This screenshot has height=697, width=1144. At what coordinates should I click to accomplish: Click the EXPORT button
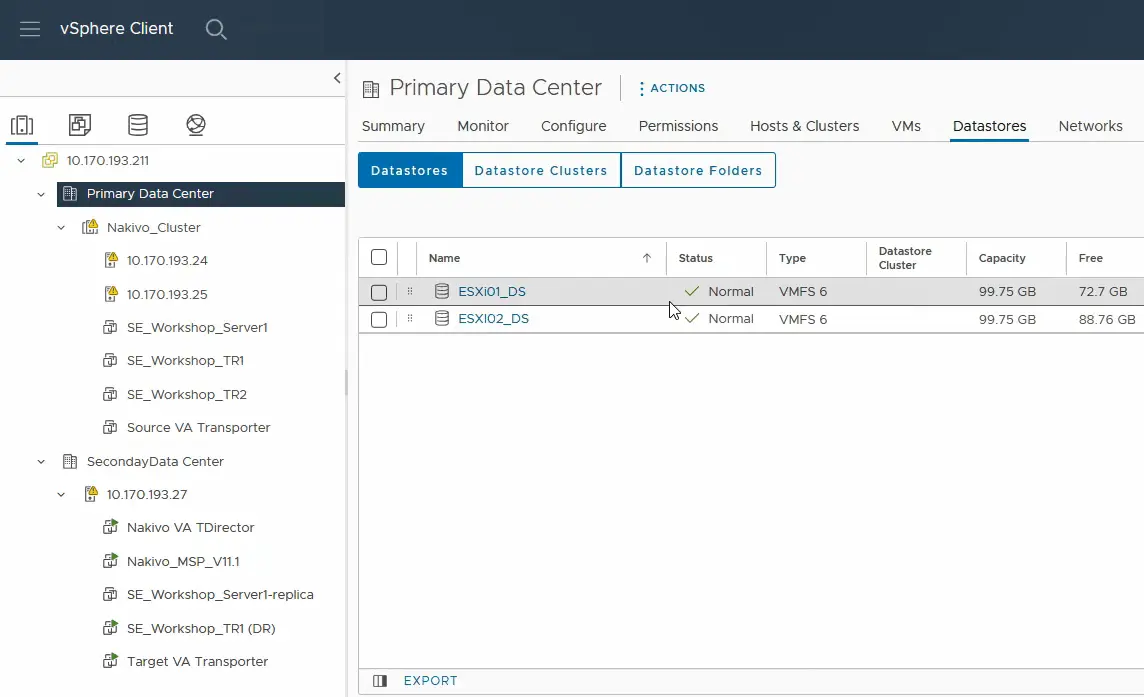click(430, 681)
